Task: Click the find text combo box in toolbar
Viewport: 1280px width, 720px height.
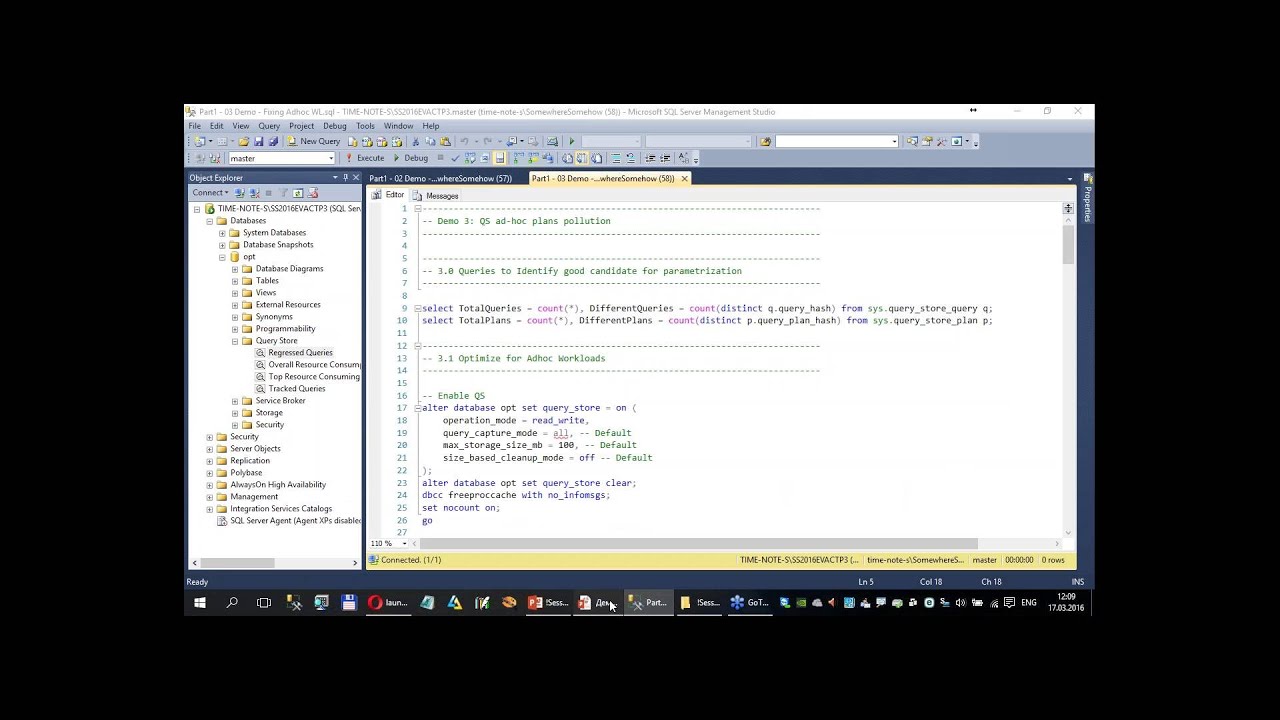Action: click(x=837, y=142)
